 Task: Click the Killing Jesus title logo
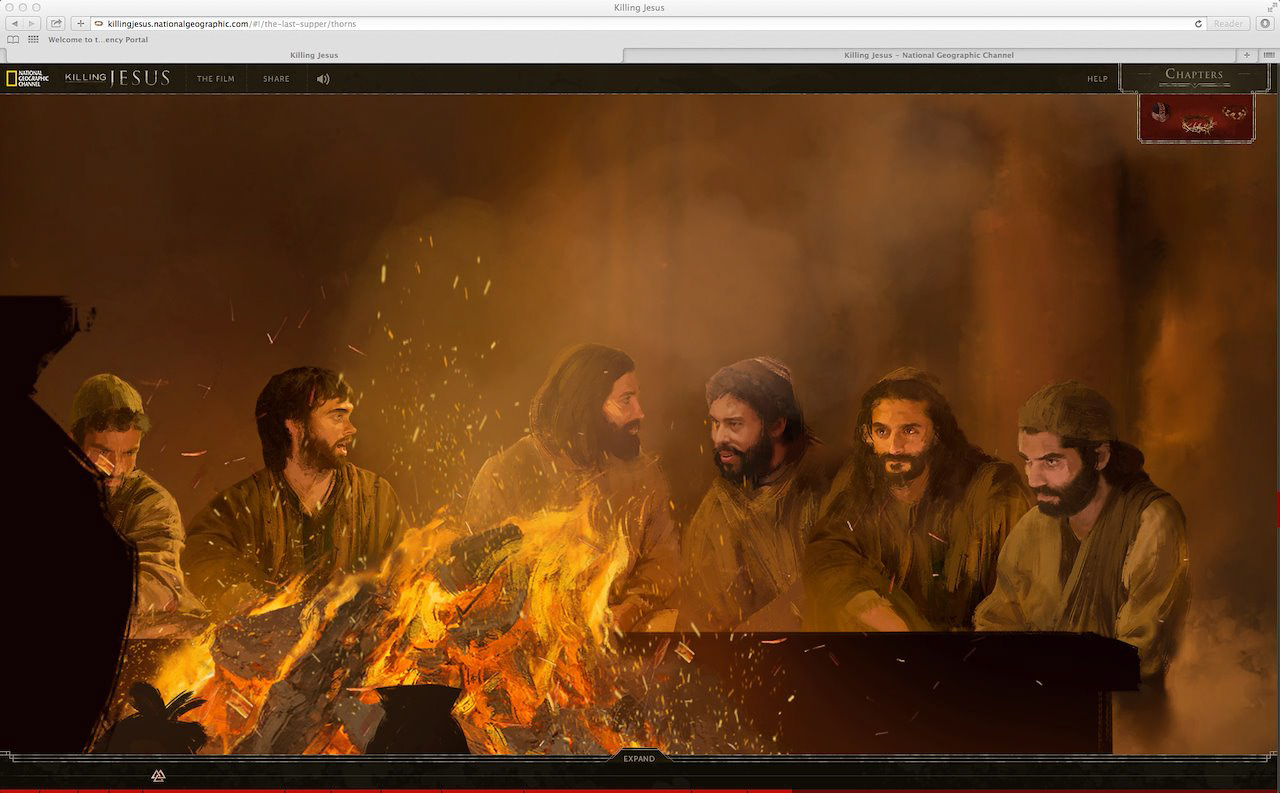(x=118, y=78)
